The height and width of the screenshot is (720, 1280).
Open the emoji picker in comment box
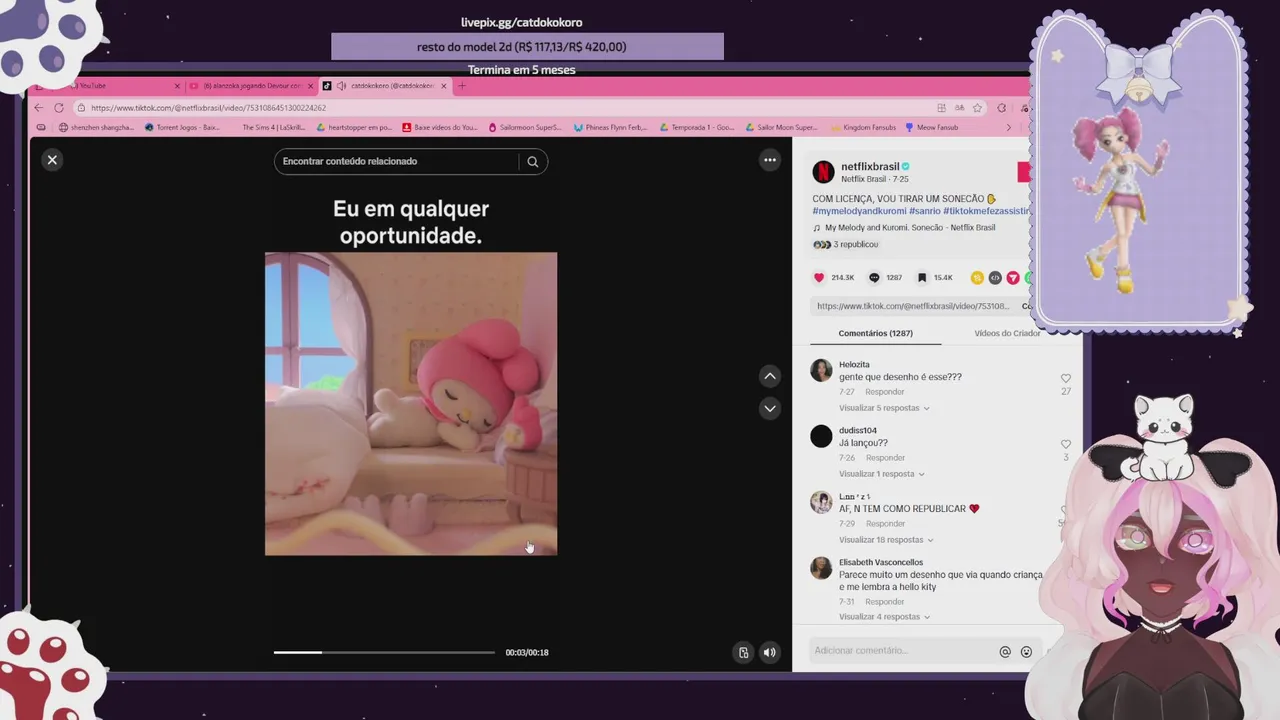[1026, 652]
